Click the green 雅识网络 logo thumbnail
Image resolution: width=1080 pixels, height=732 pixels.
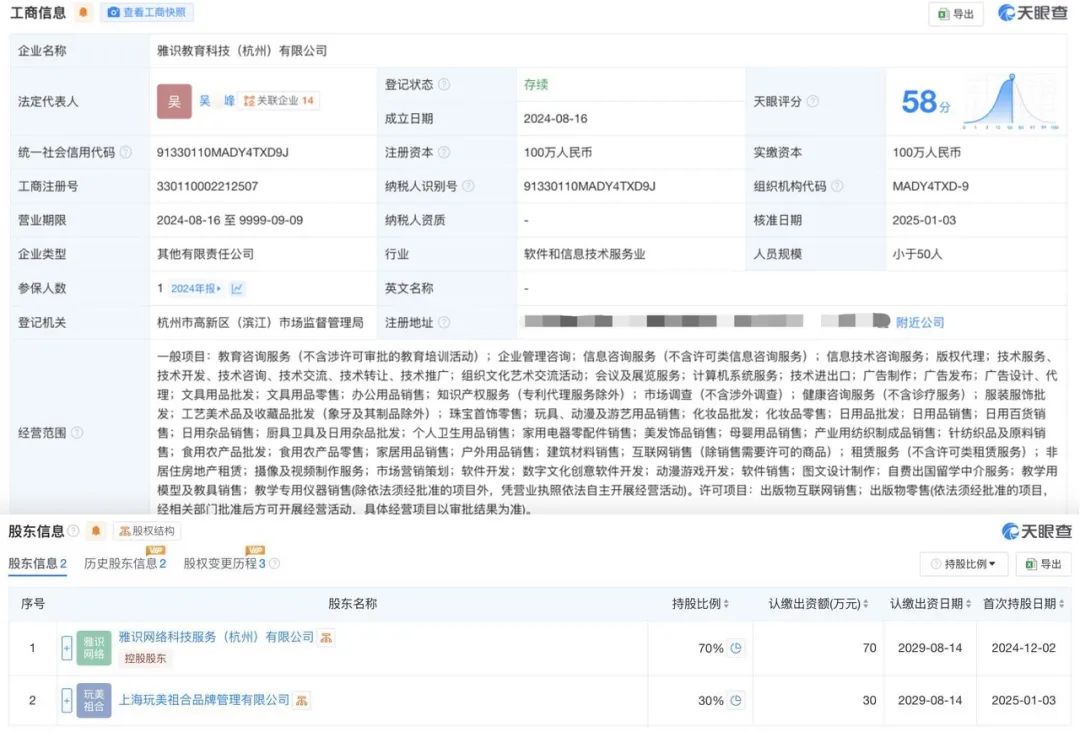click(x=94, y=648)
